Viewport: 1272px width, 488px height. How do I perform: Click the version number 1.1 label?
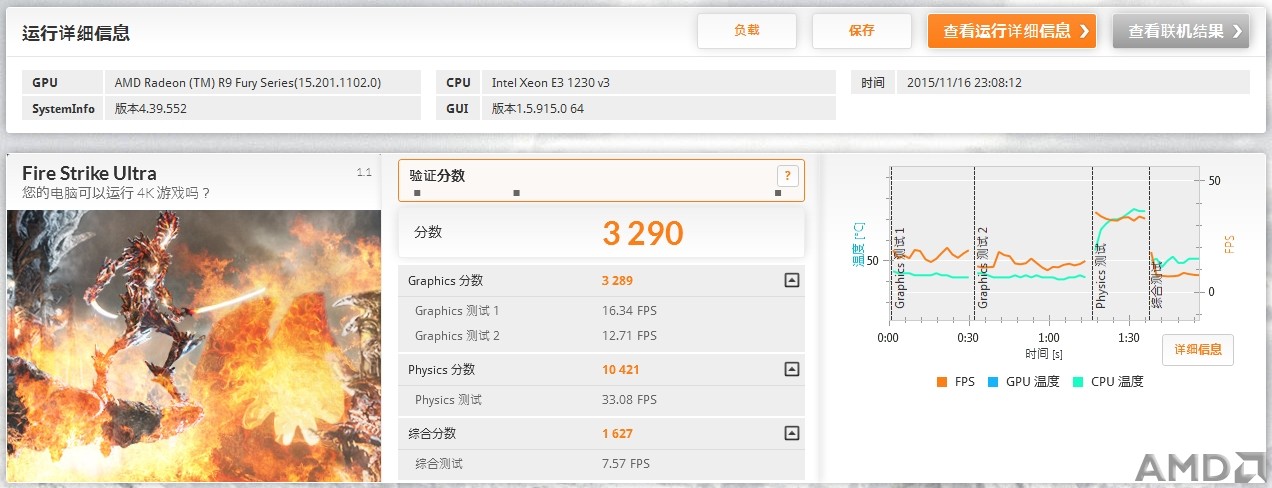coord(364,173)
